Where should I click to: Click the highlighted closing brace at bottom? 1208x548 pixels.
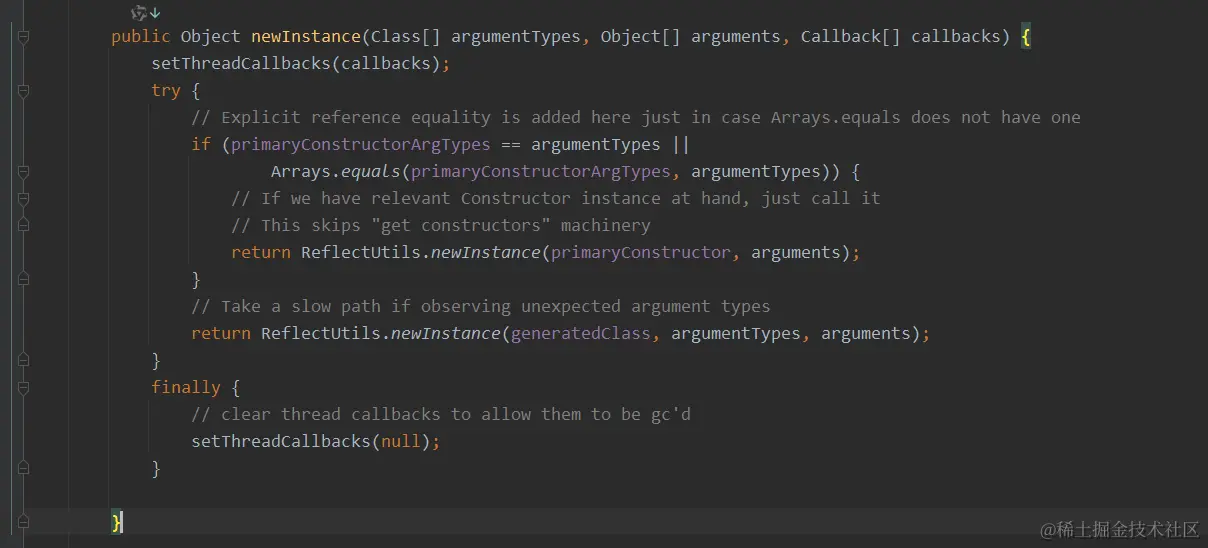click(x=117, y=522)
